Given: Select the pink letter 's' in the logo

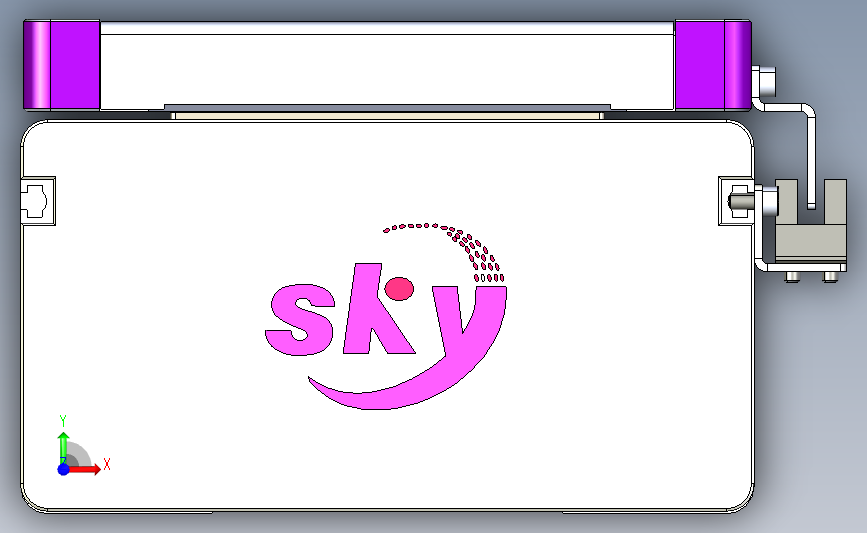Looking at the screenshot, I should 300,320.
